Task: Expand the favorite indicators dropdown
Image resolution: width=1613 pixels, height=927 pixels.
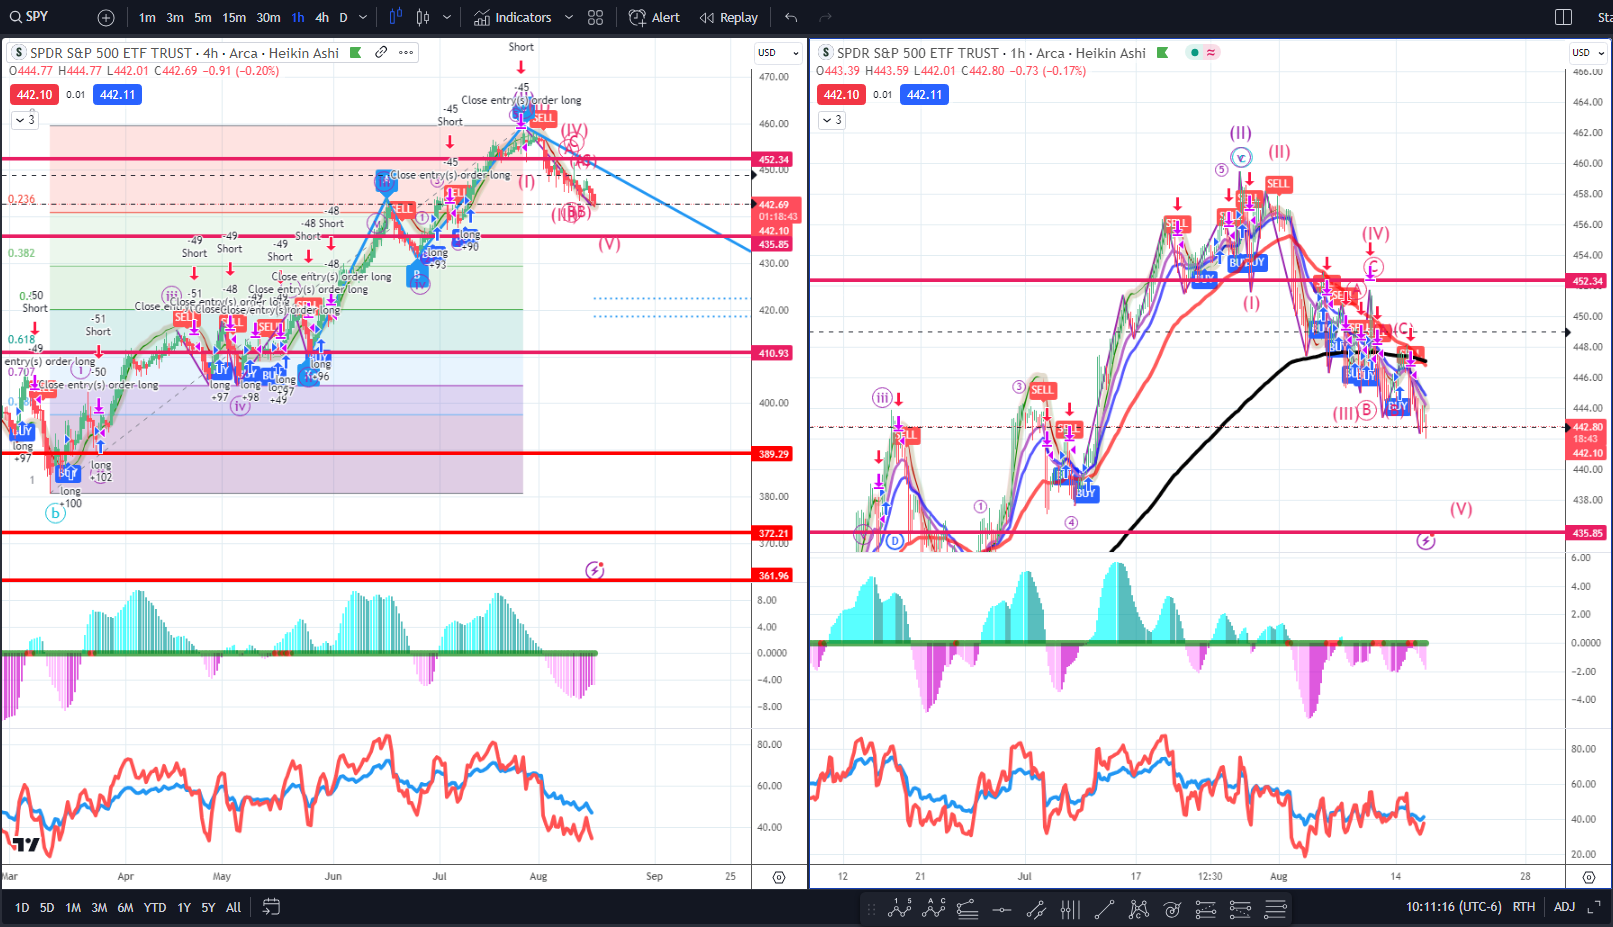Action: coord(569,18)
